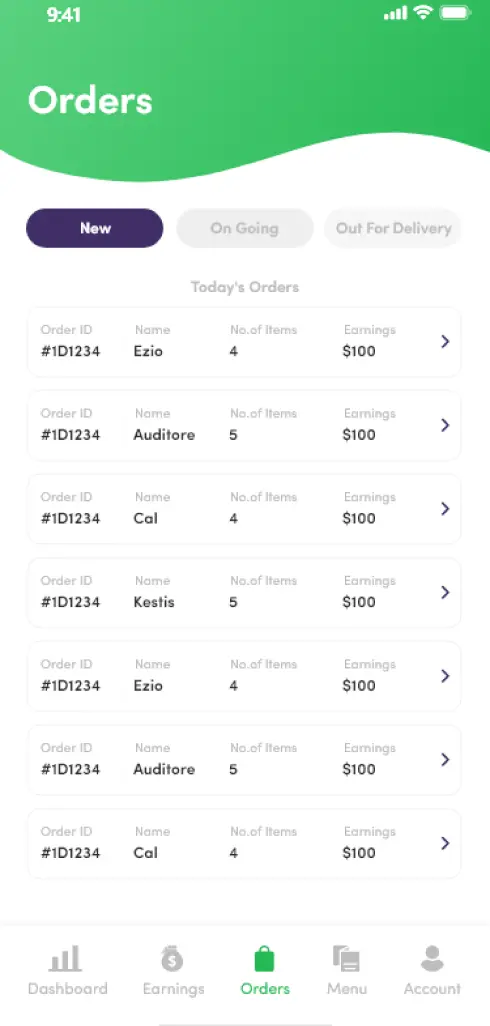
Task: Expand the last Cal order chevron
Action: coord(445,843)
